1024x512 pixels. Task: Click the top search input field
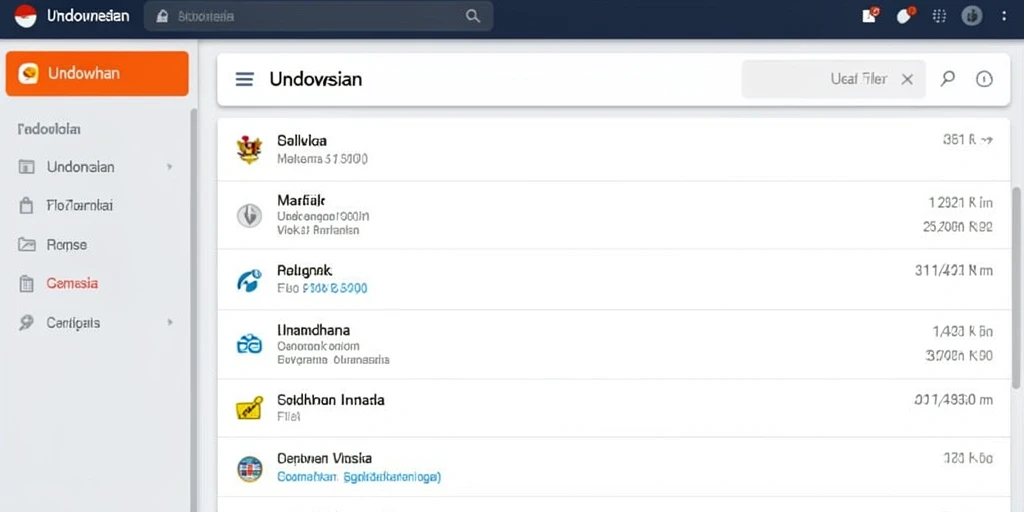(x=319, y=16)
